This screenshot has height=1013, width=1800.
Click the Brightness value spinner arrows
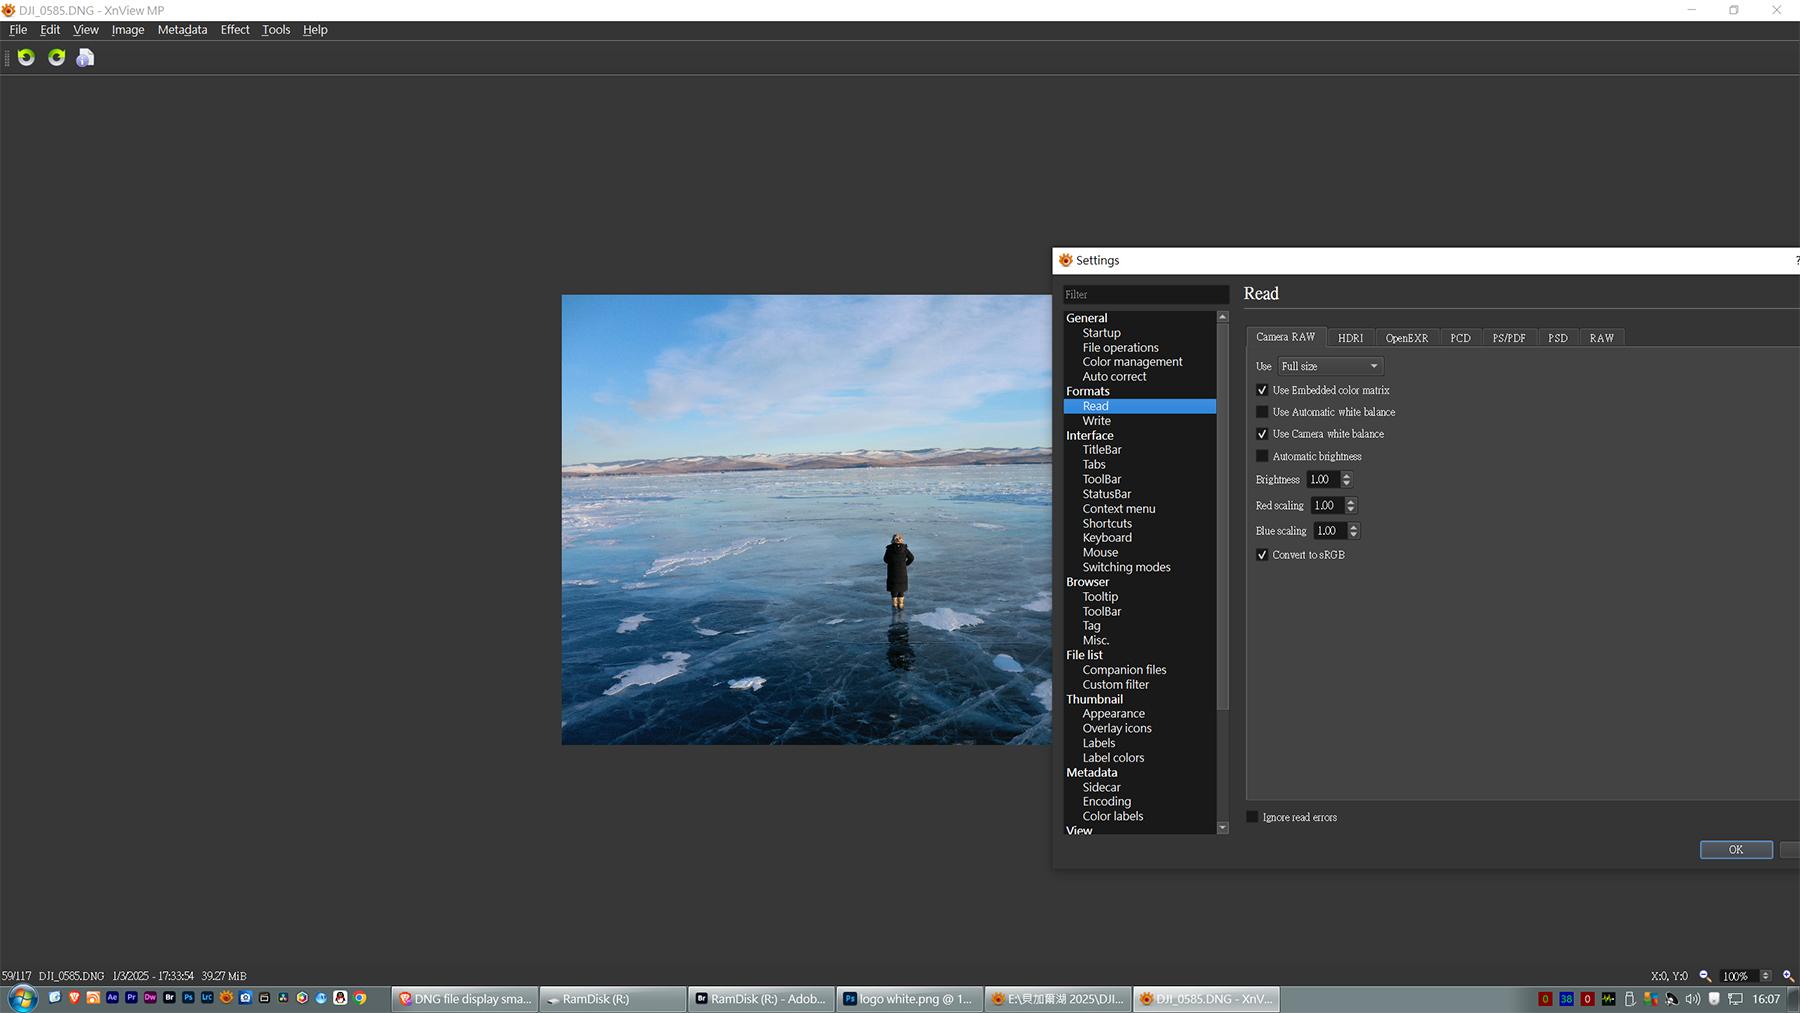coord(1346,480)
